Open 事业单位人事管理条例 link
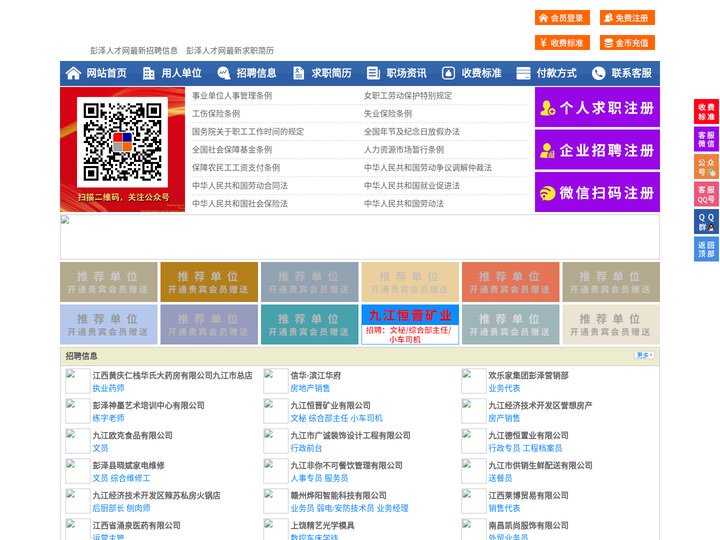The height and width of the screenshot is (540, 720). (x=232, y=96)
